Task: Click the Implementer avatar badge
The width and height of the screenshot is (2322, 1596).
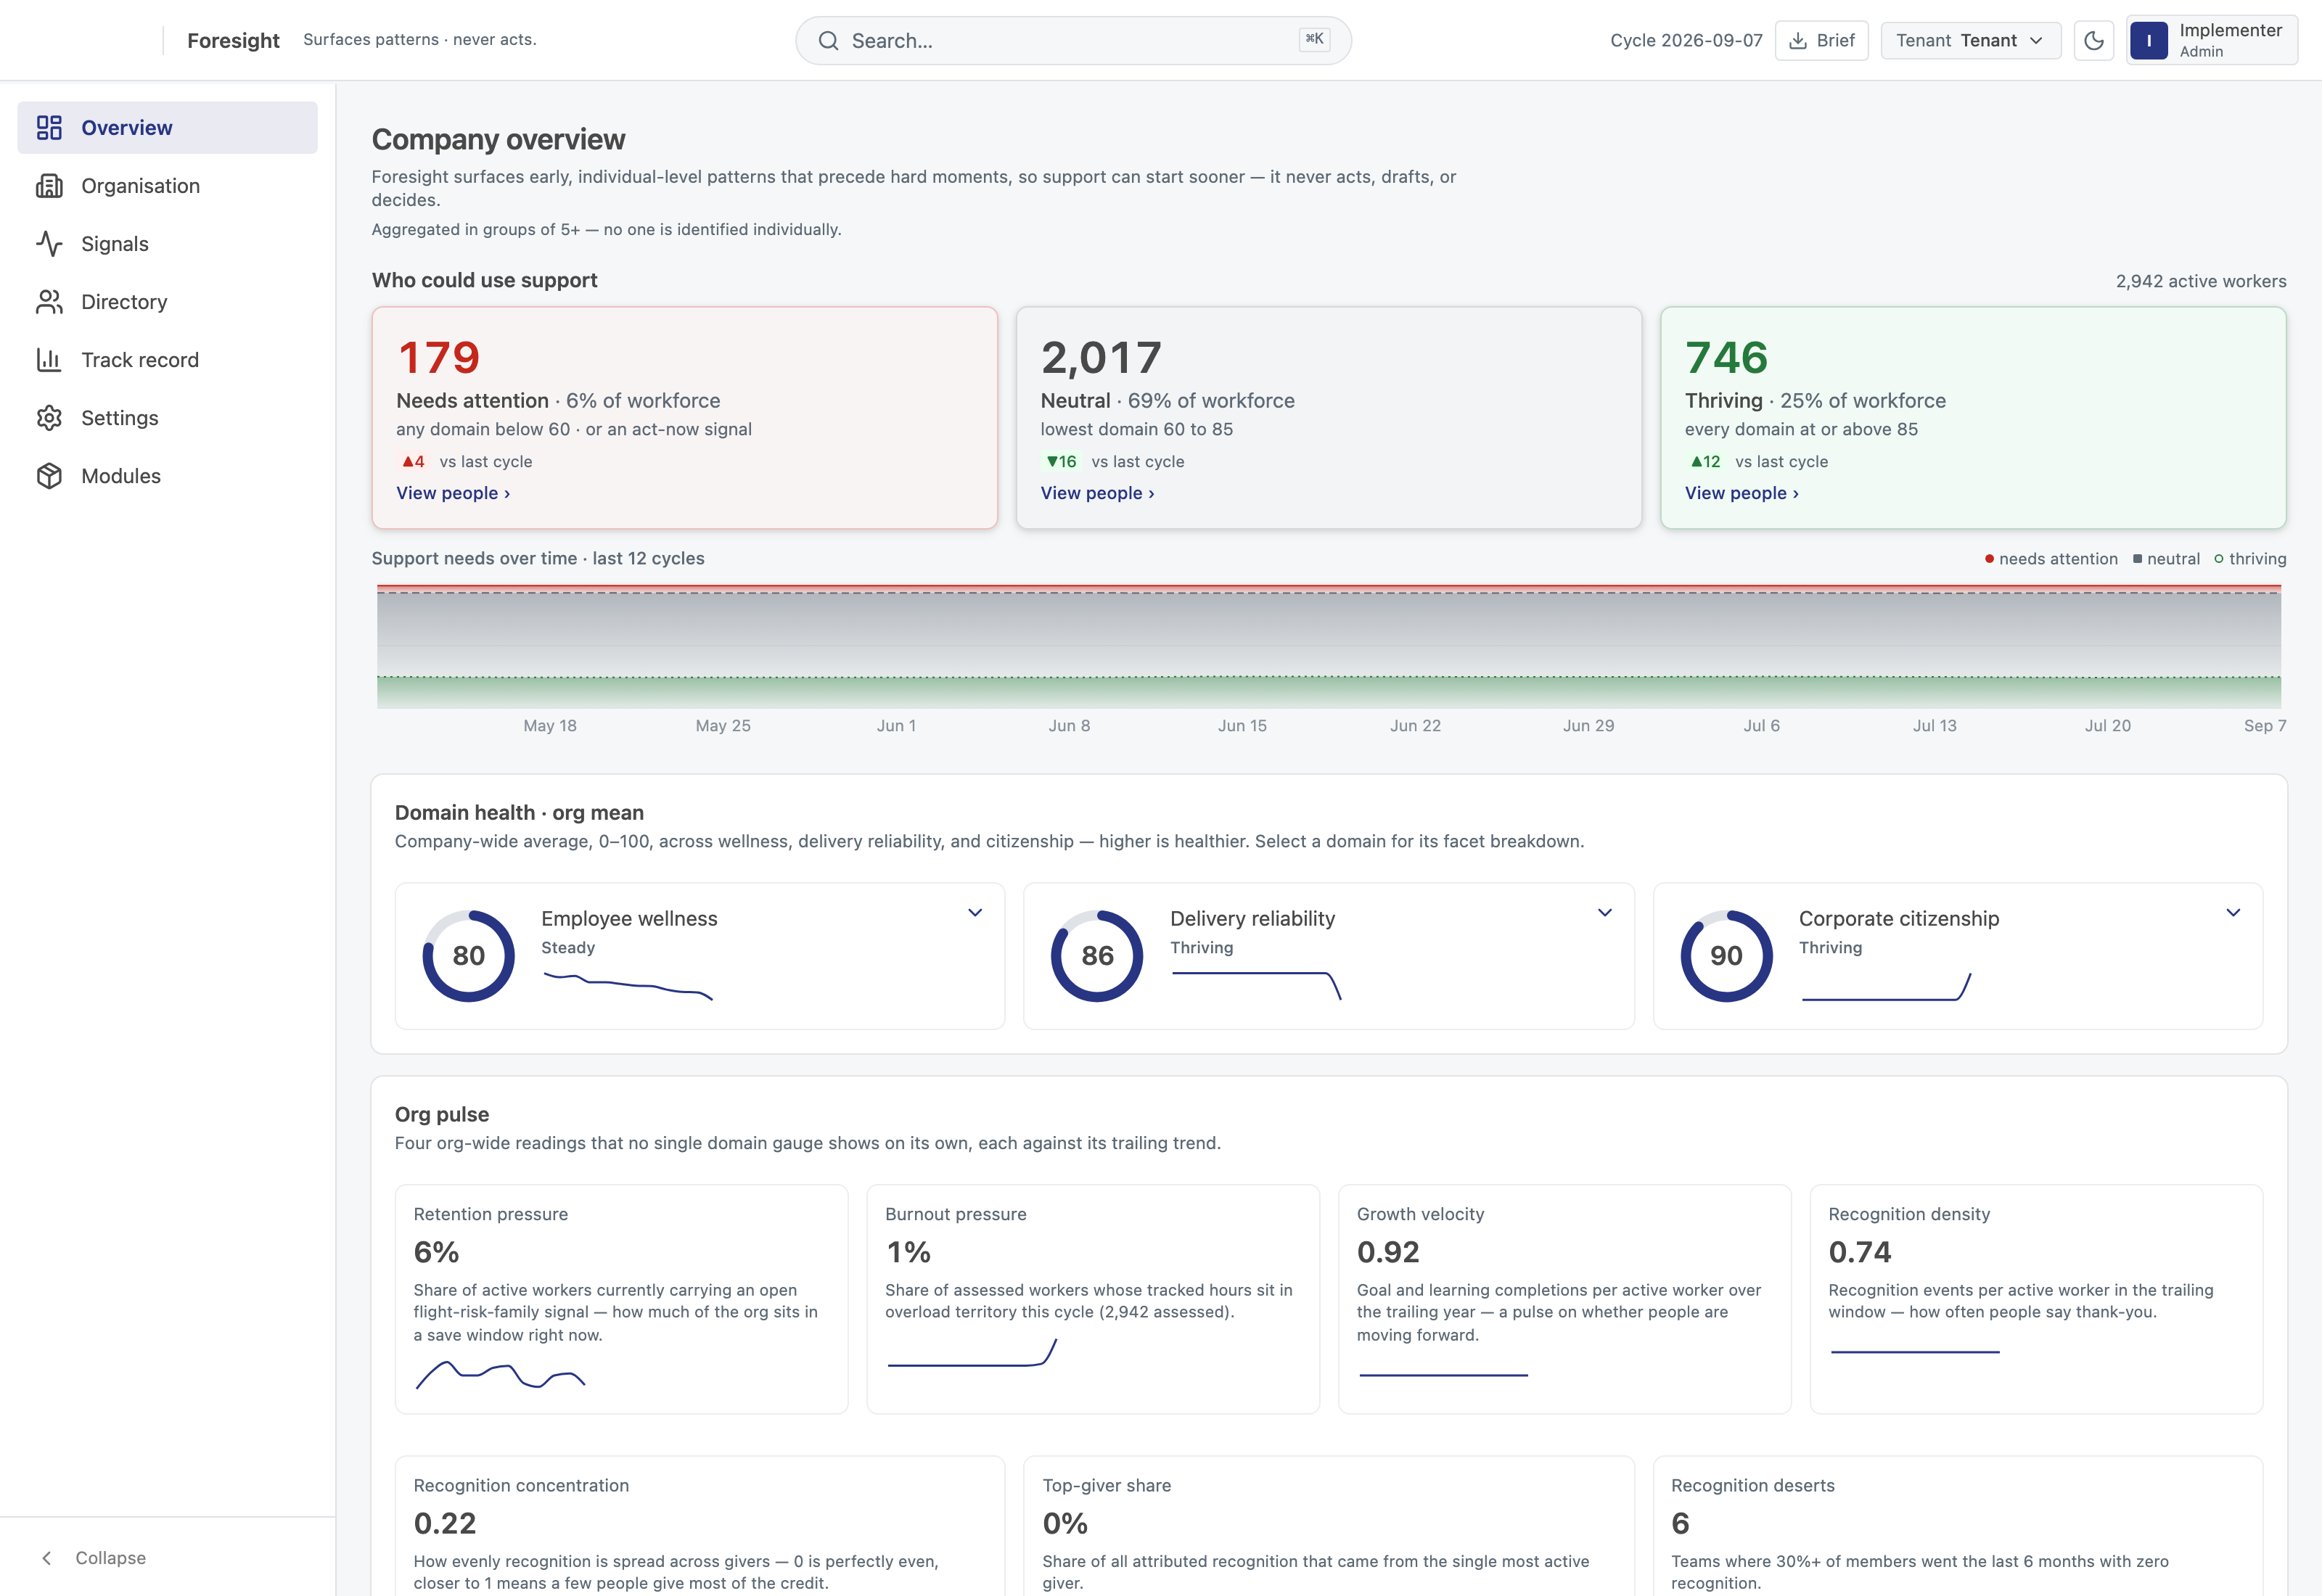Action: 2149,41
